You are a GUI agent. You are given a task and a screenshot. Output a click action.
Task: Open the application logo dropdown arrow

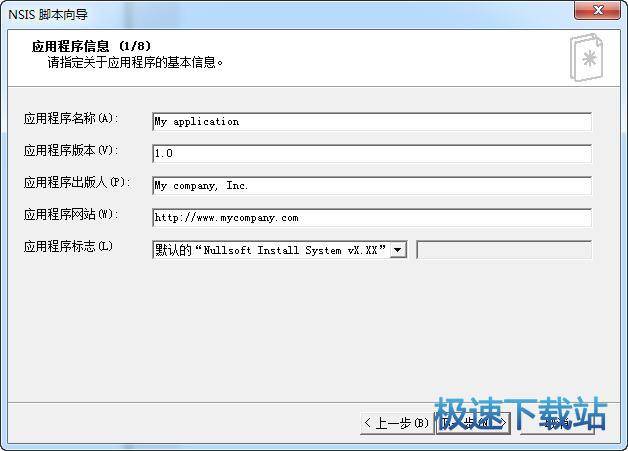pos(398,250)
